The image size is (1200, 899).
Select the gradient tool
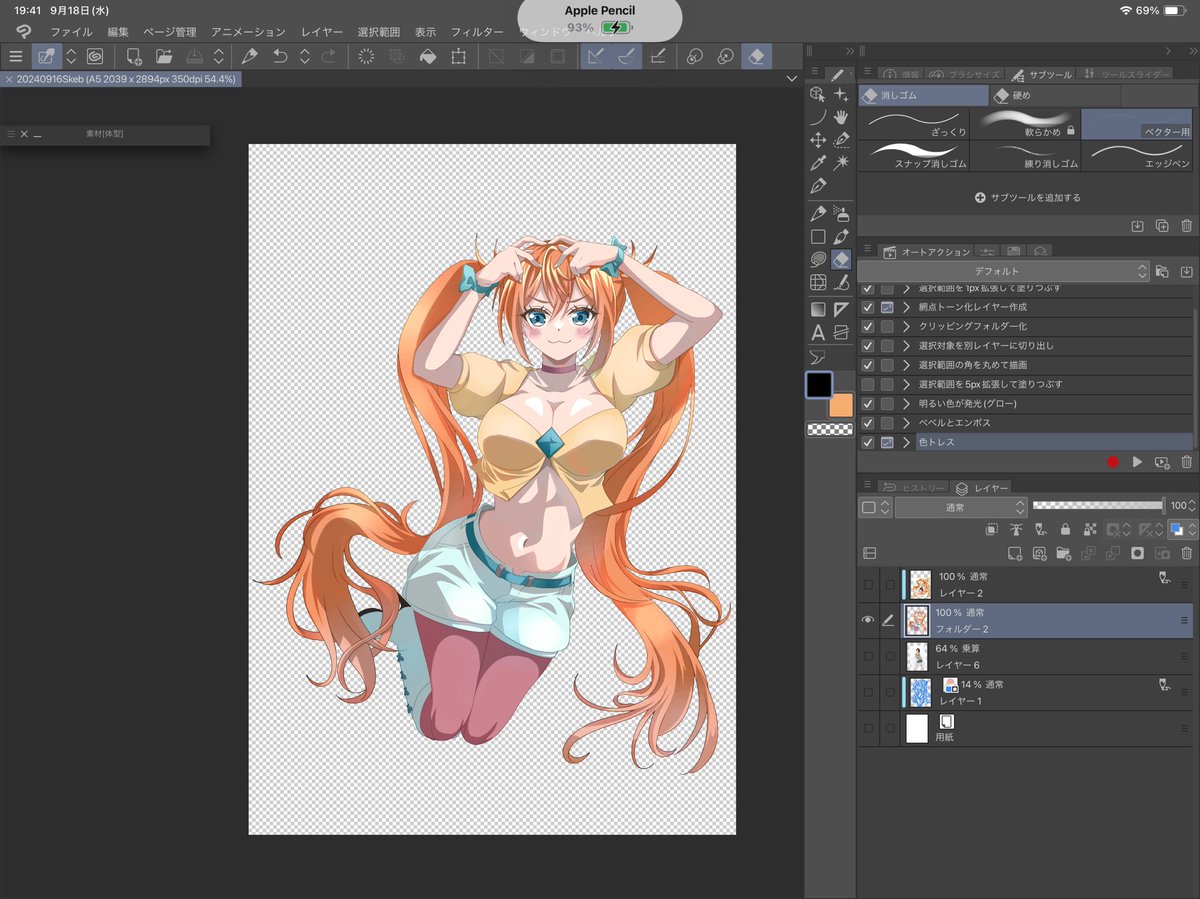tap(818, 309)
